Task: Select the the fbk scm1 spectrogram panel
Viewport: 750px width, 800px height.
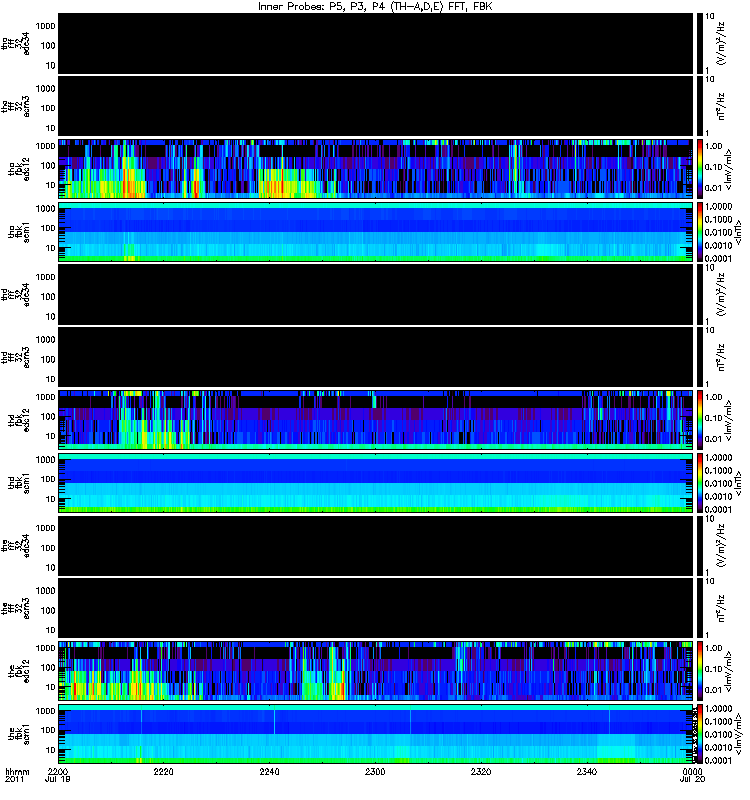Action: [x=375, y=733]
